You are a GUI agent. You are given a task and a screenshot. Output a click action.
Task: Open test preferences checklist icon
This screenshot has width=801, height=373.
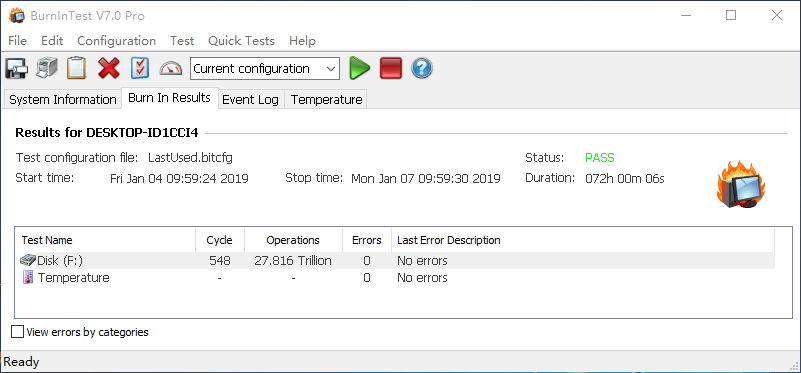[139, 68]
